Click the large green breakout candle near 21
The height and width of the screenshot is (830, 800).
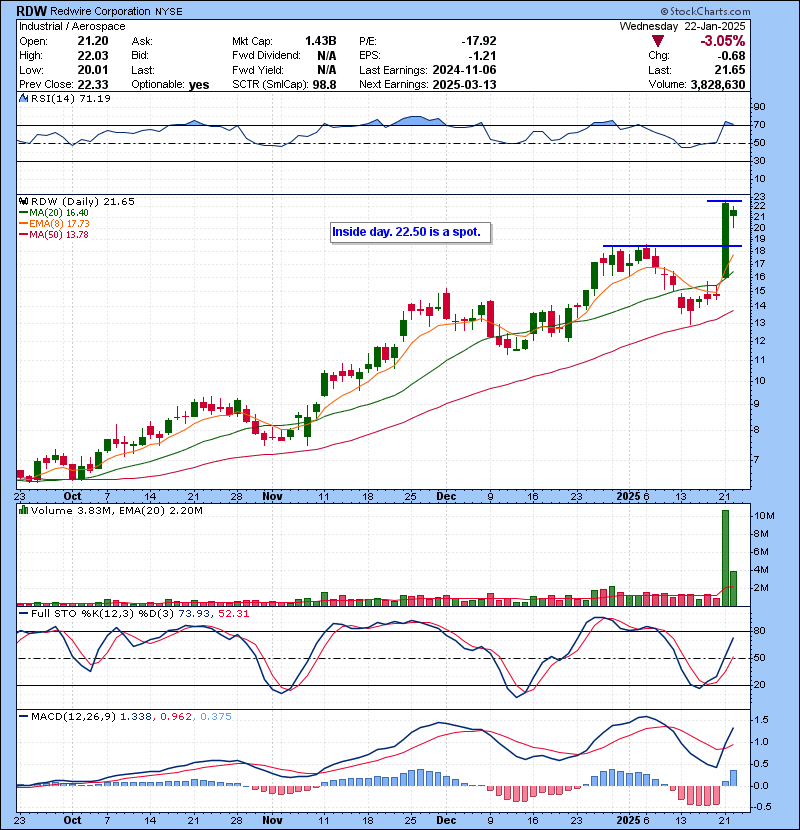pos(725,240)
